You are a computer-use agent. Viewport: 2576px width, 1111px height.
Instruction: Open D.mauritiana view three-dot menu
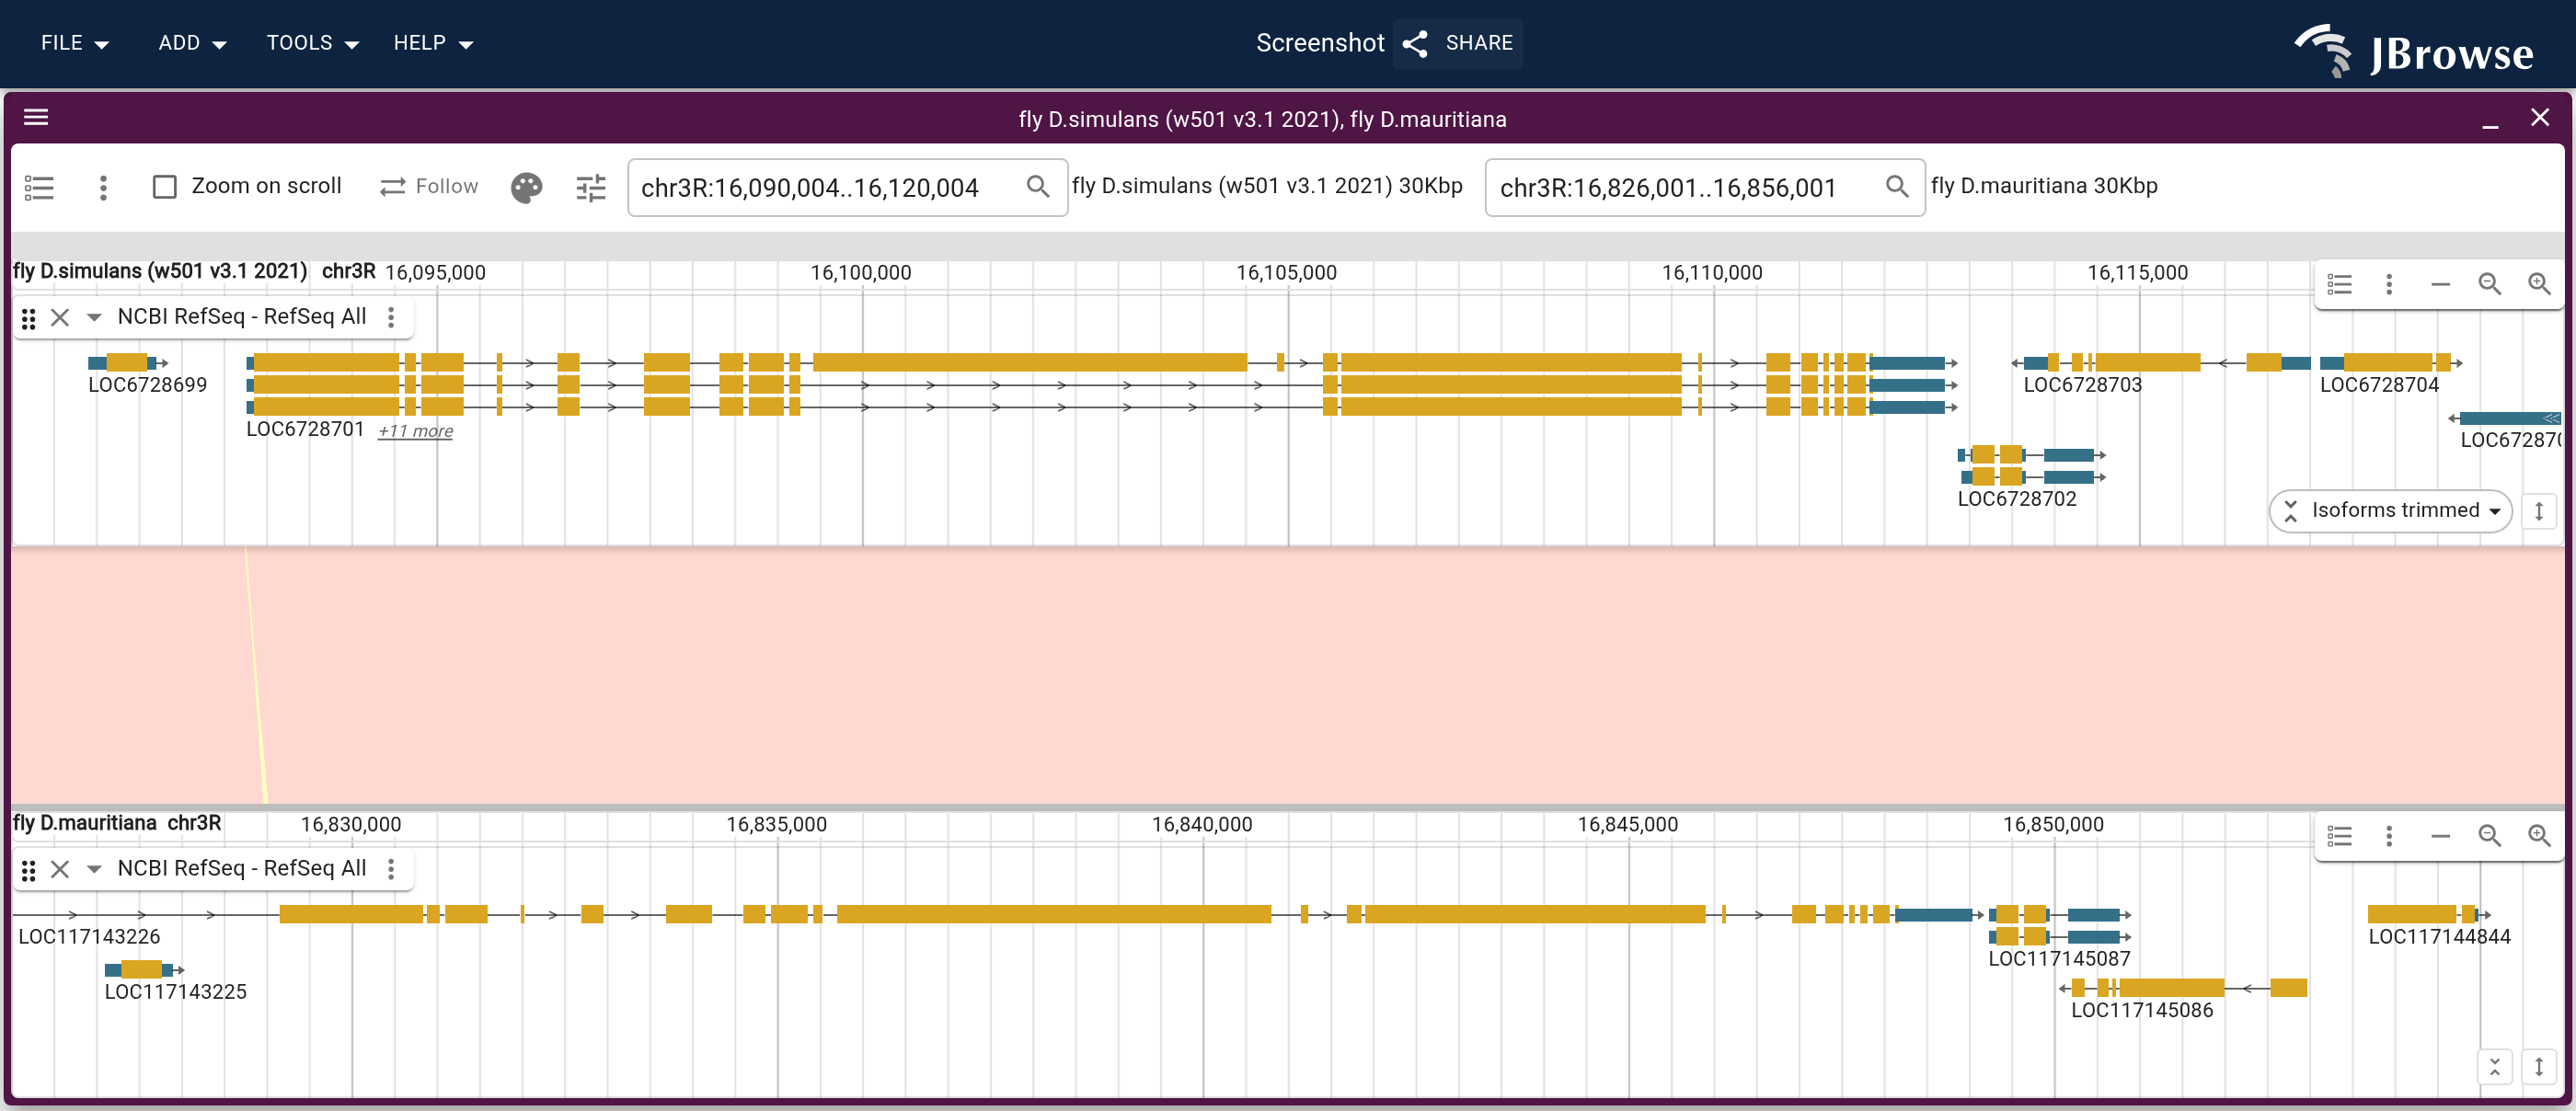coord(2389,835)
